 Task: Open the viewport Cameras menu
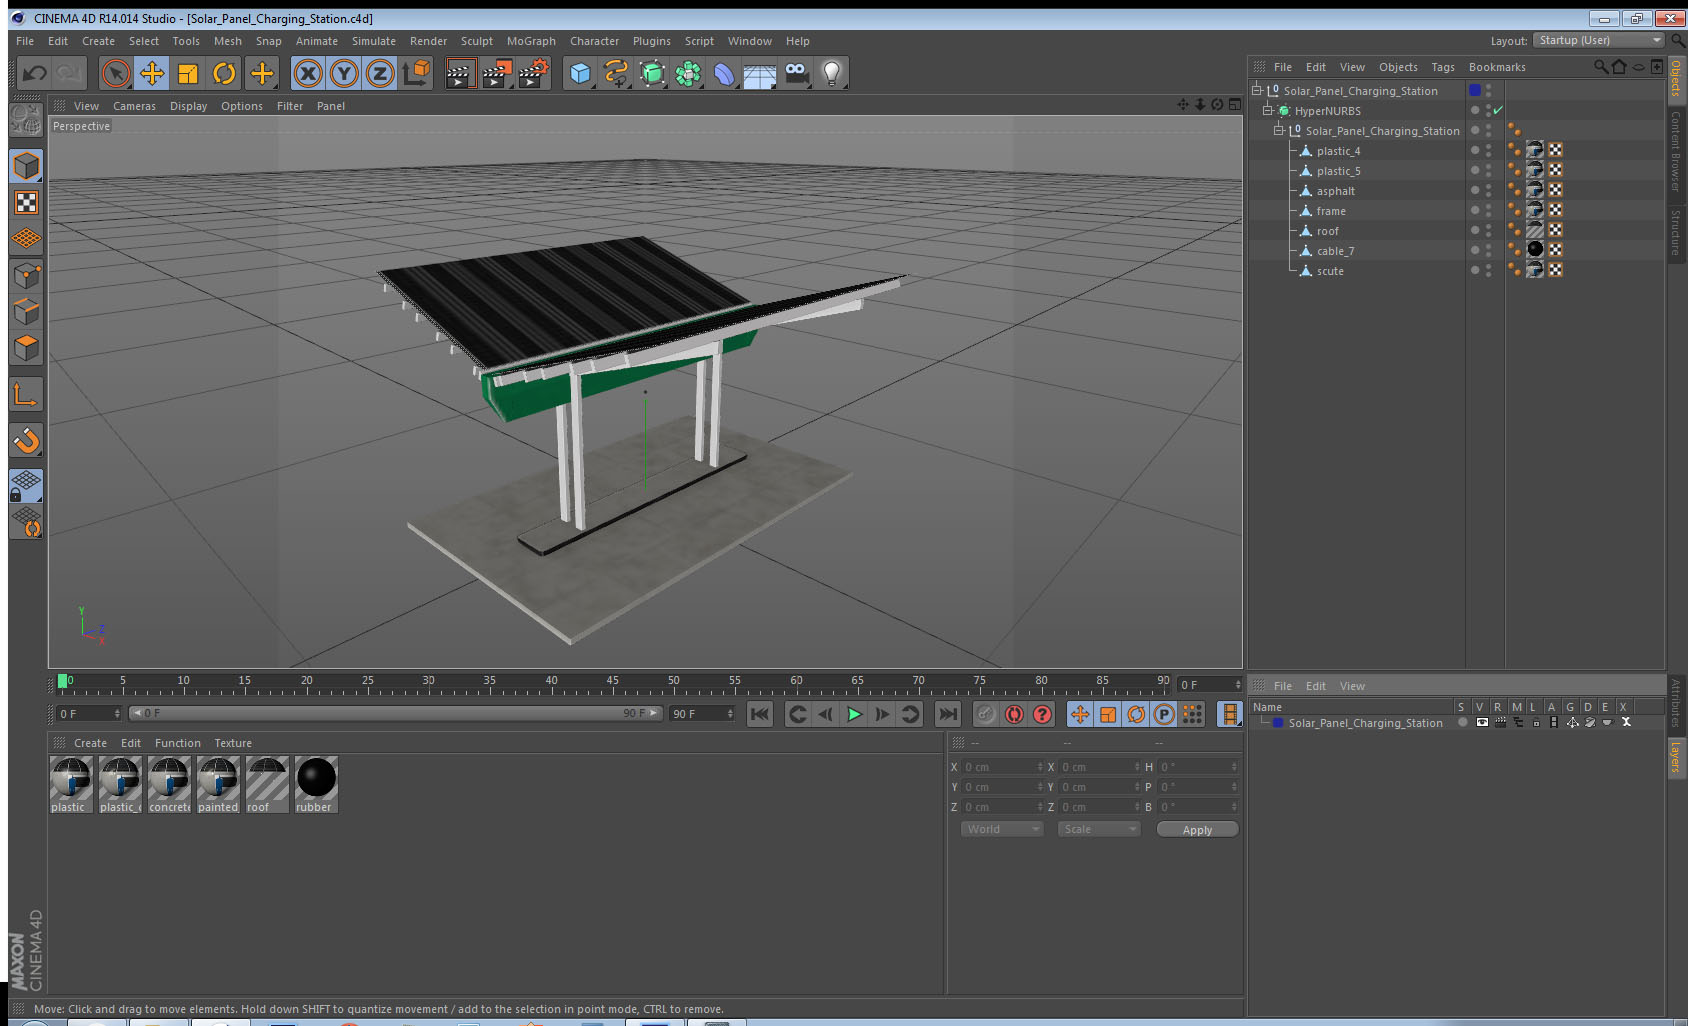[134, 106]
